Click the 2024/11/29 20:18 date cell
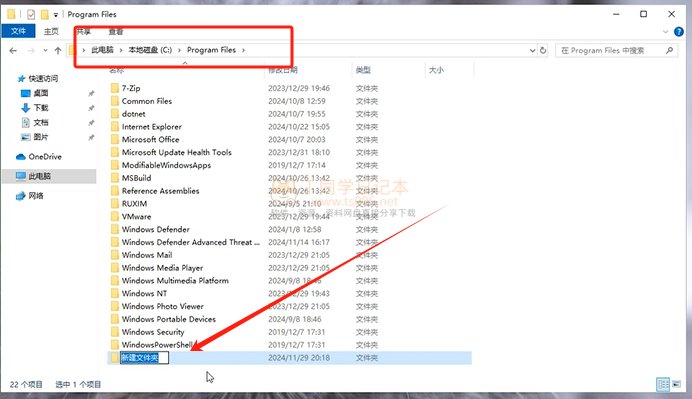The image size is (692, 399). point(299,358)
